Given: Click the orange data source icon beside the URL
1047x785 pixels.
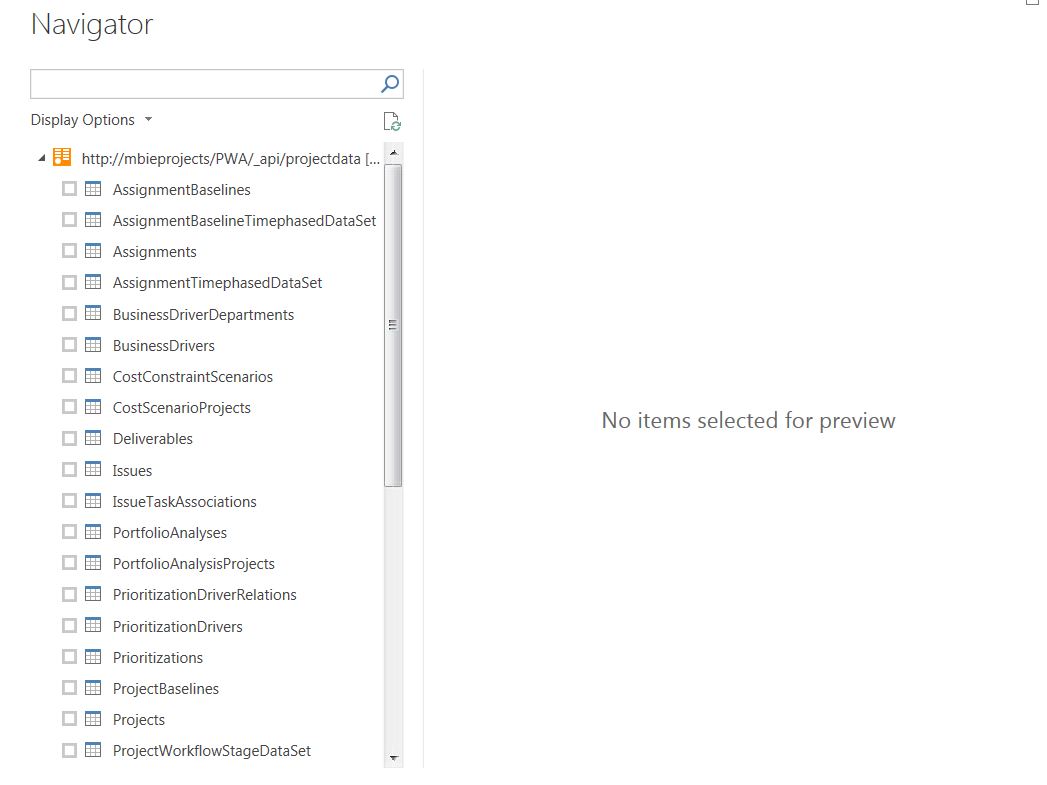Looking at the screenshot, I should click(x=62, y=157).
